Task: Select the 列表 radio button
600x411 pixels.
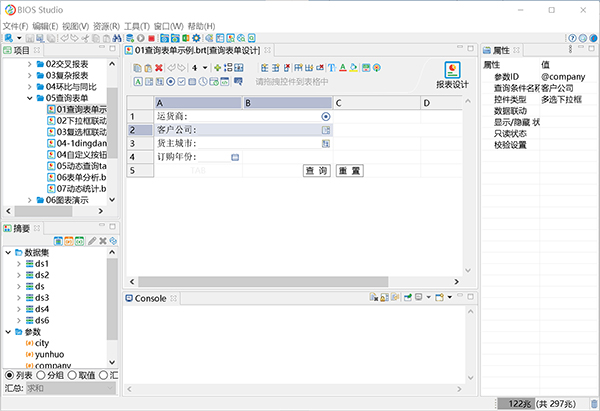Action: 10,375
